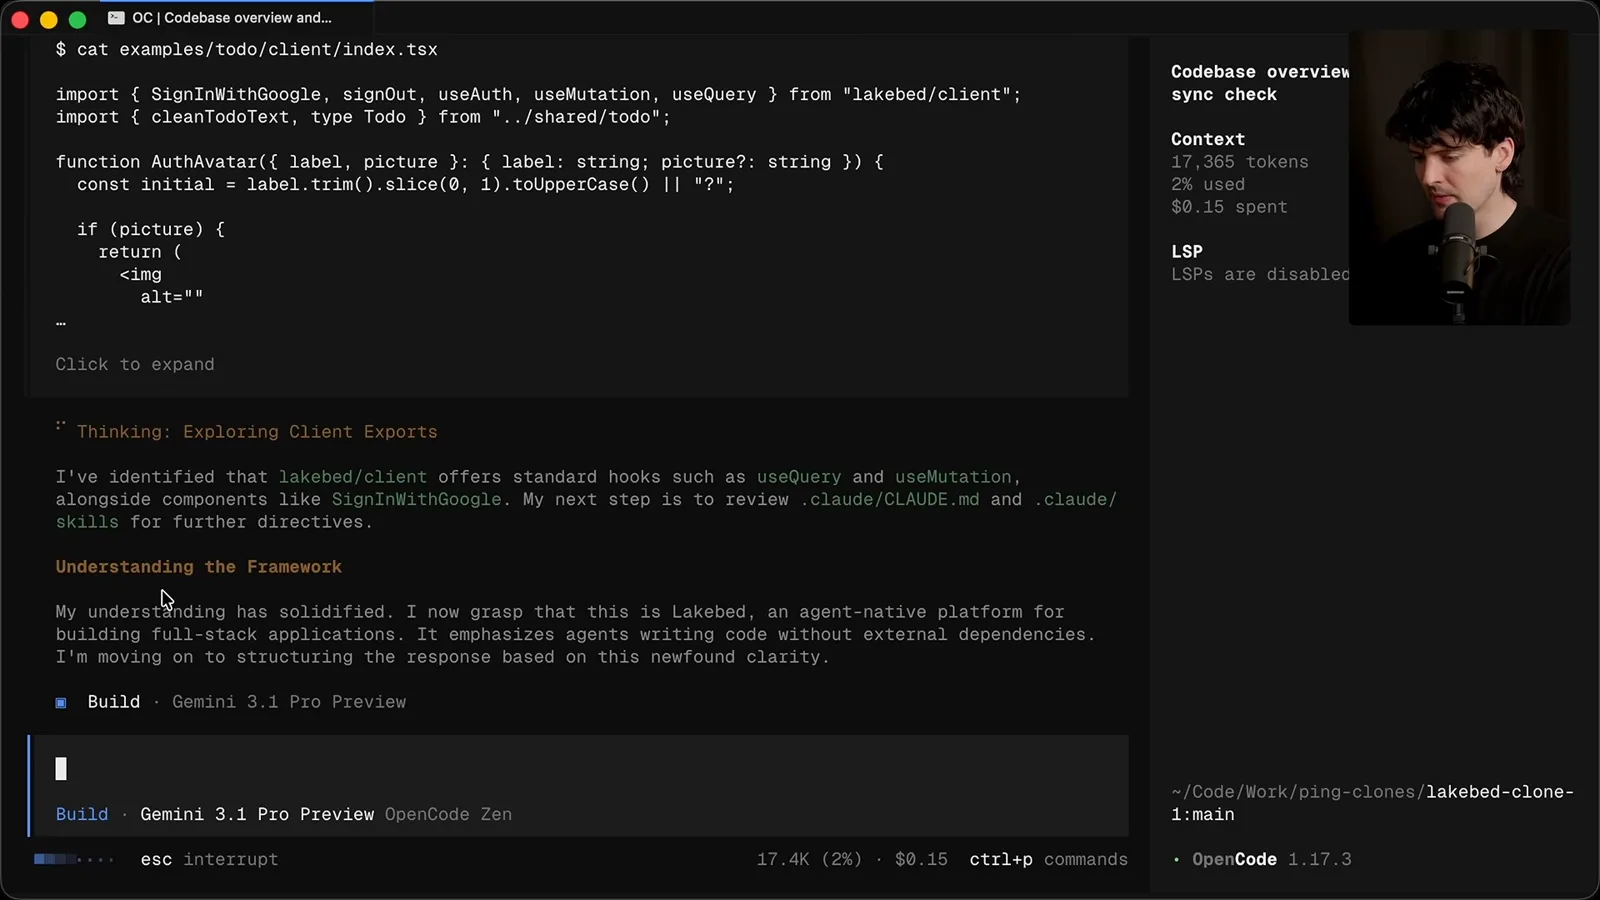Click the webcam overlay video thumbnail
The width and height of the screenshot is (1600, 900).
click(1459, 177)
